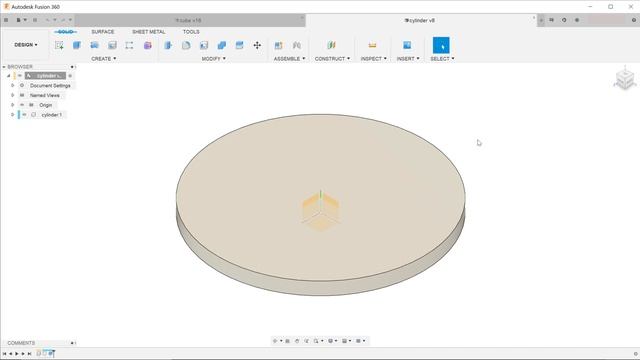Select the Insert image icon
The height and width of the screenshot is (360, 640).
coord(407,45)
